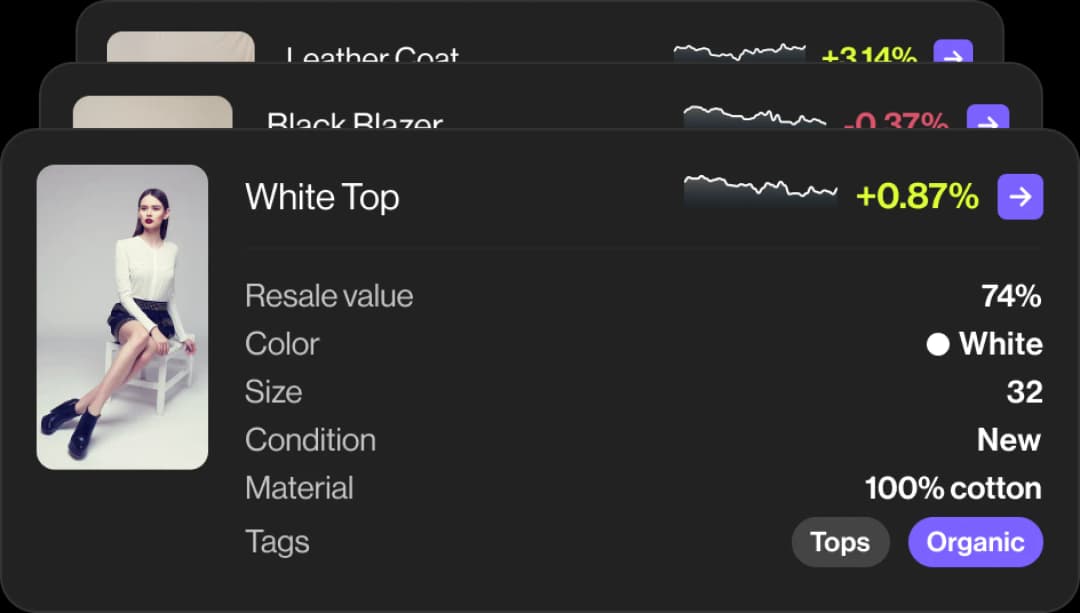Select the Tops tag

pyautogui.click(x=840, y=542)
